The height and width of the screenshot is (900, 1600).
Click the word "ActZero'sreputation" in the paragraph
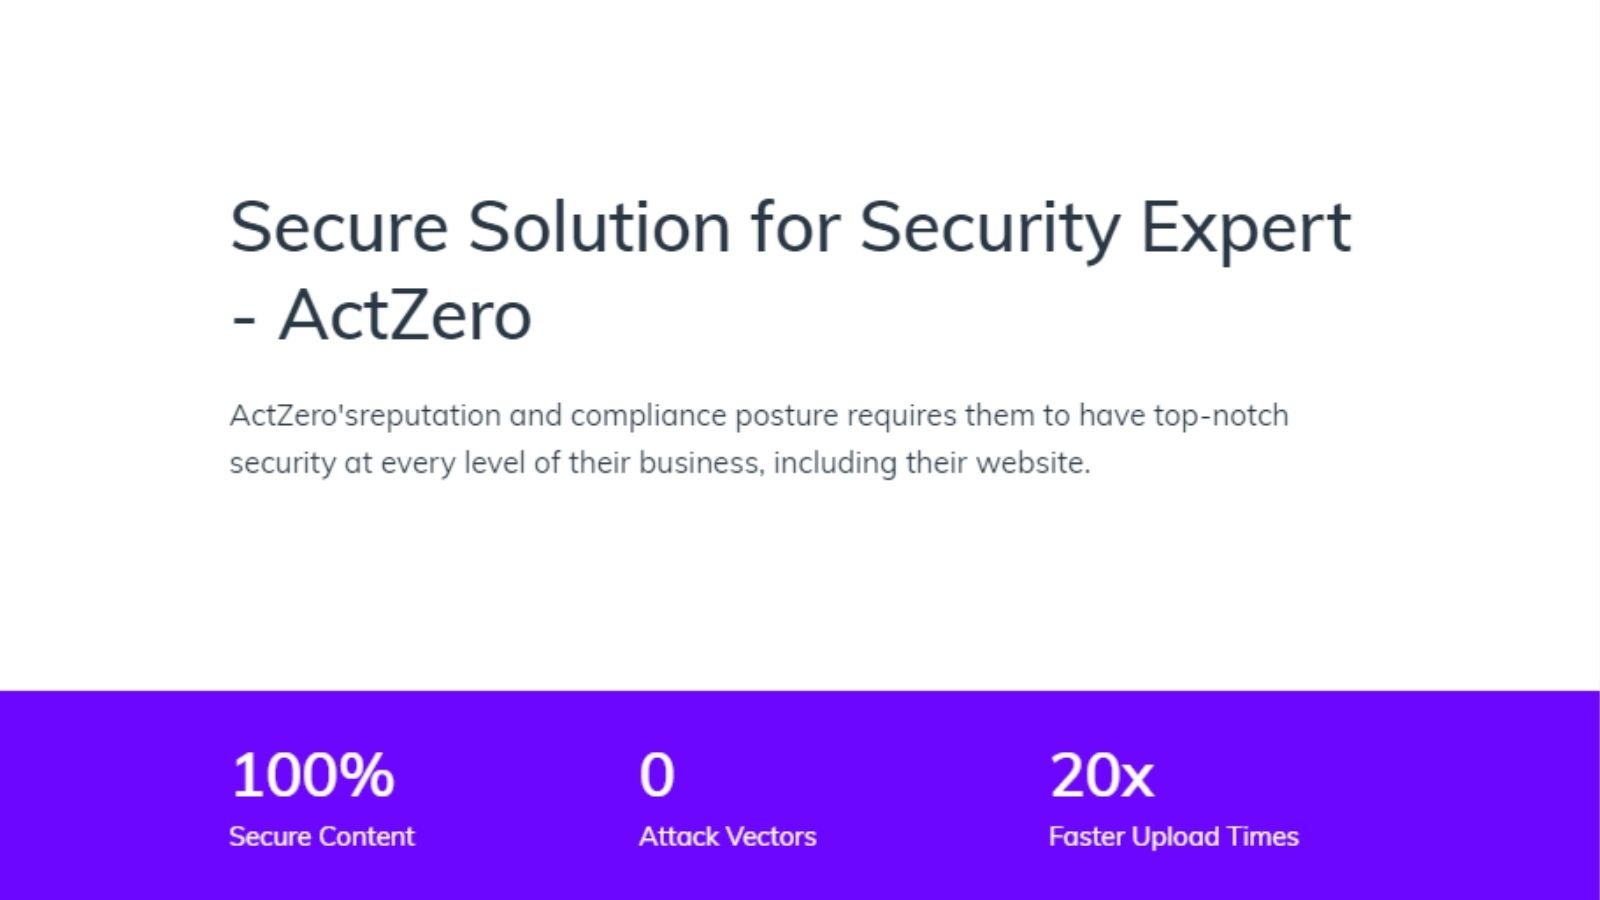tap(365, 416)
